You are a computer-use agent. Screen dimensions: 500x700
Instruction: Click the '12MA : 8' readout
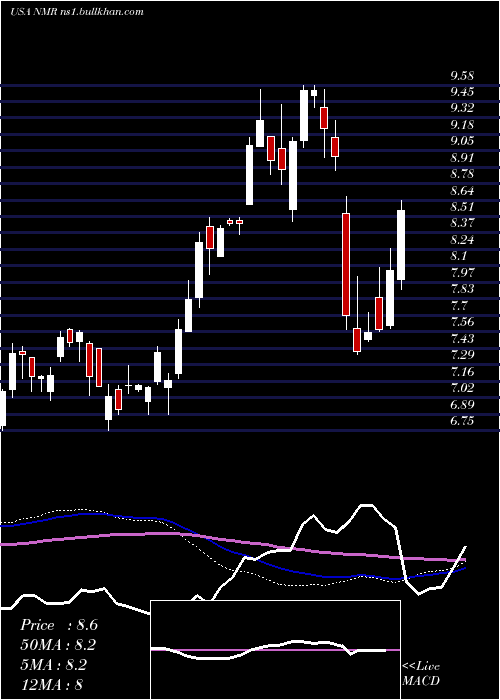click(52, 684)
